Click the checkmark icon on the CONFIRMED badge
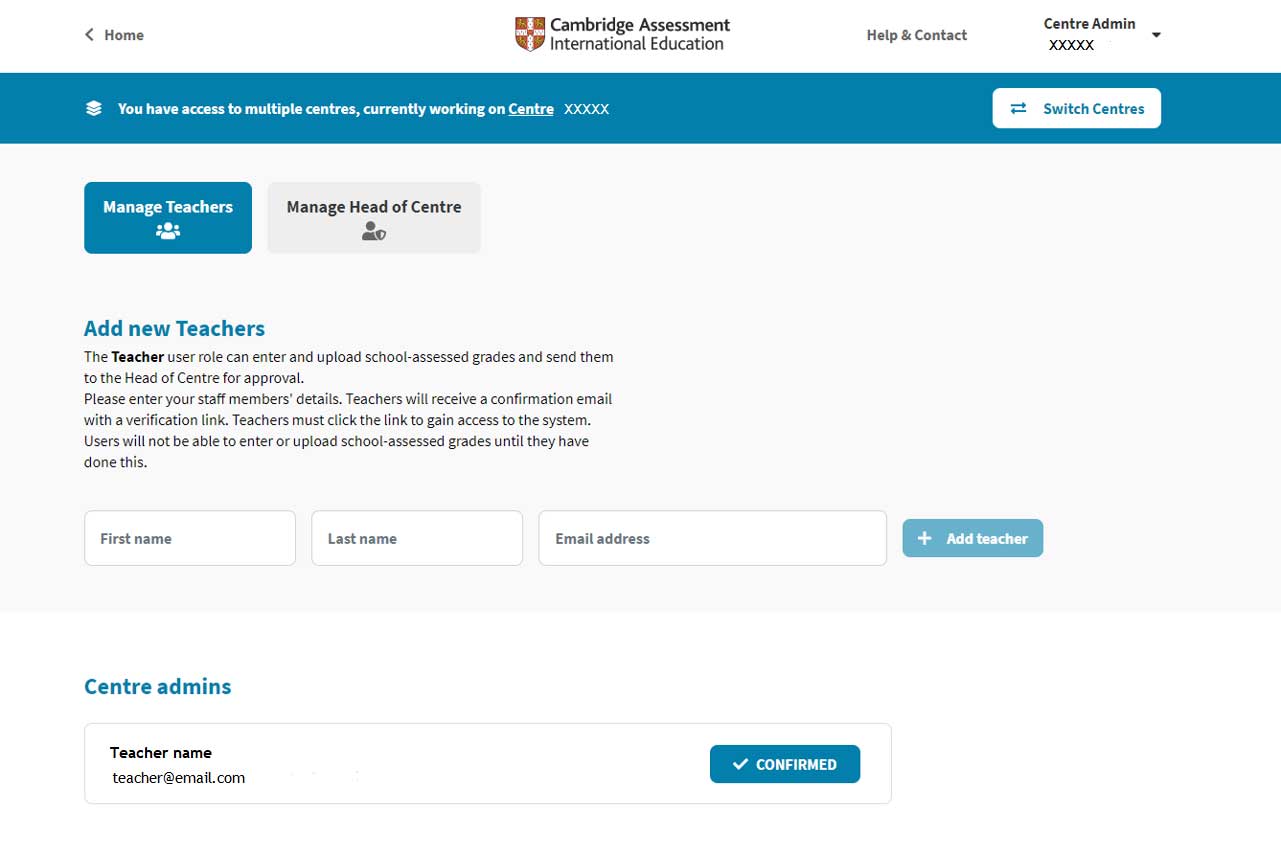 tap(740, 764)
